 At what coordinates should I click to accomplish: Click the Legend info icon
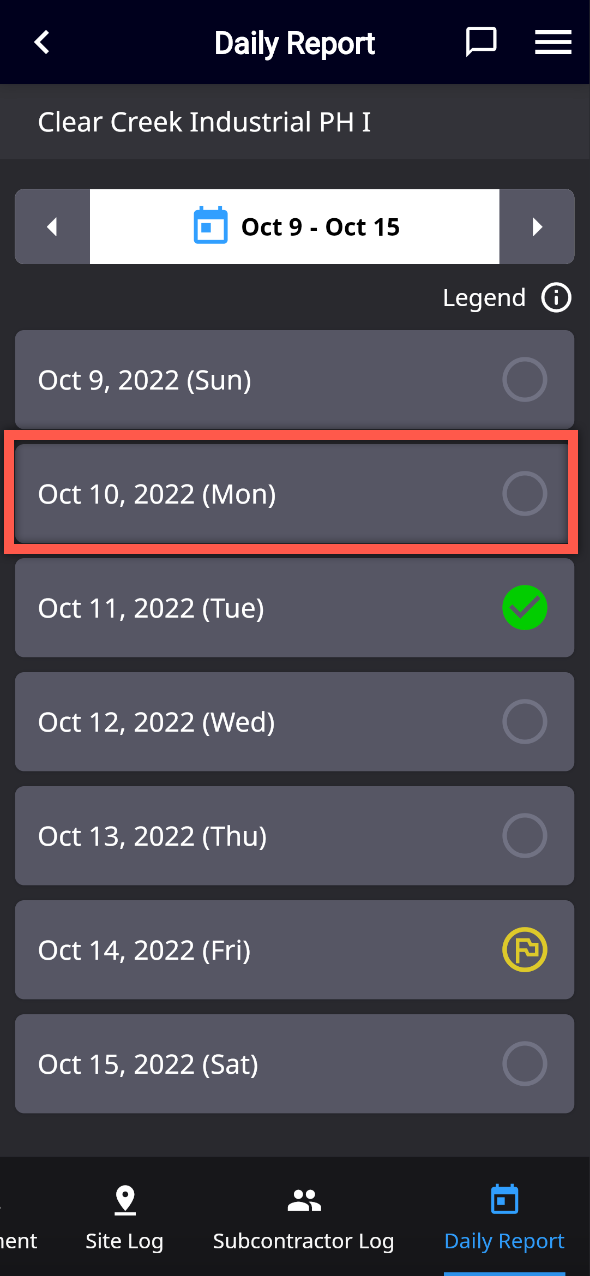556,298
